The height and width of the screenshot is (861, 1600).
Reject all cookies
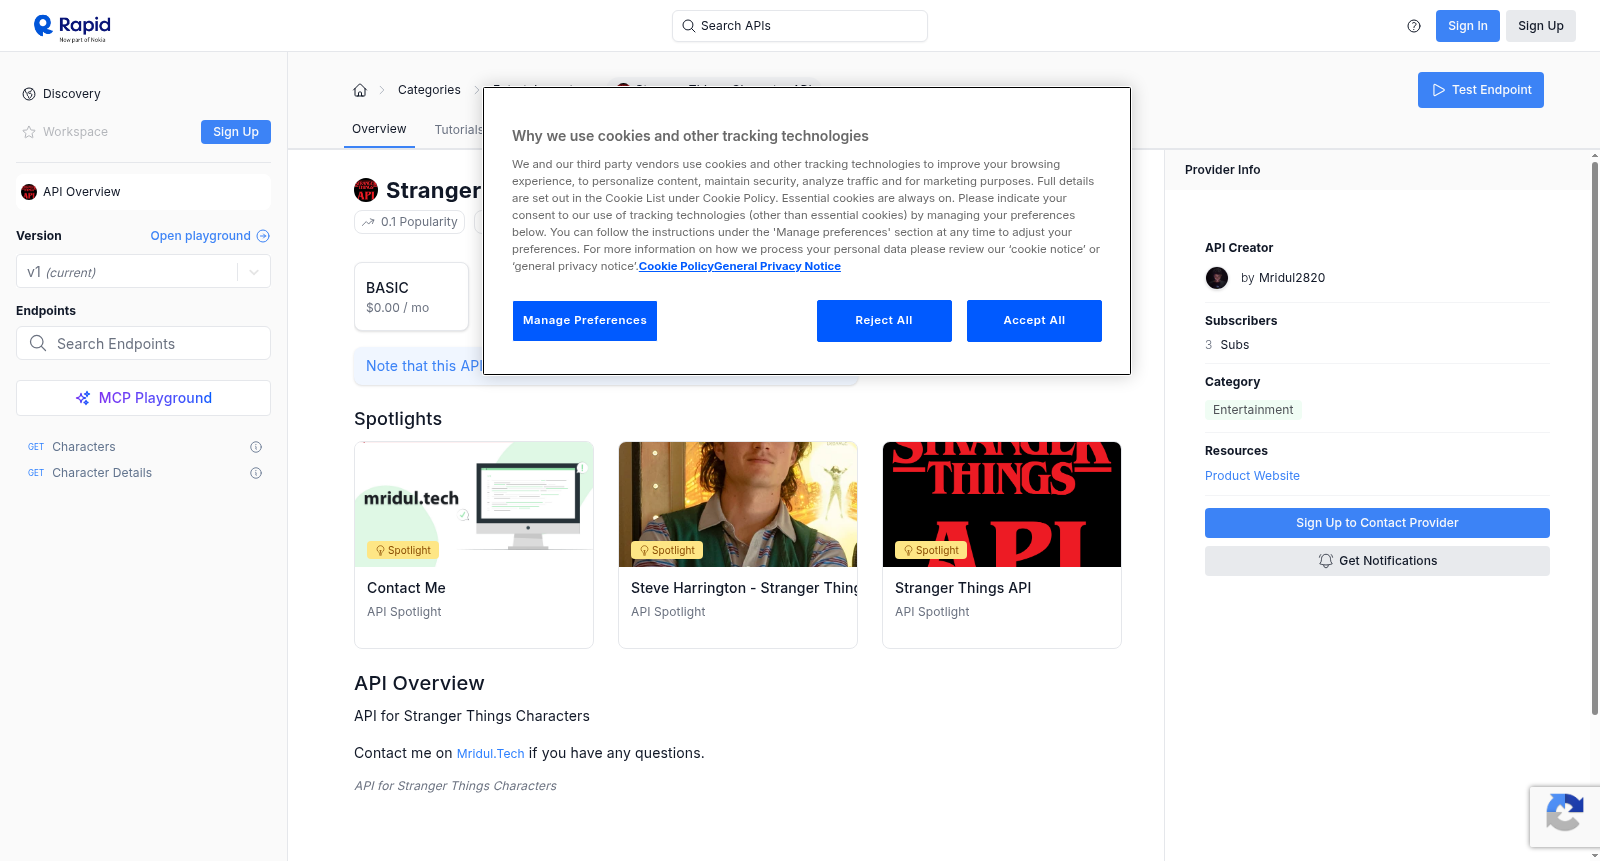coord(884,321)
